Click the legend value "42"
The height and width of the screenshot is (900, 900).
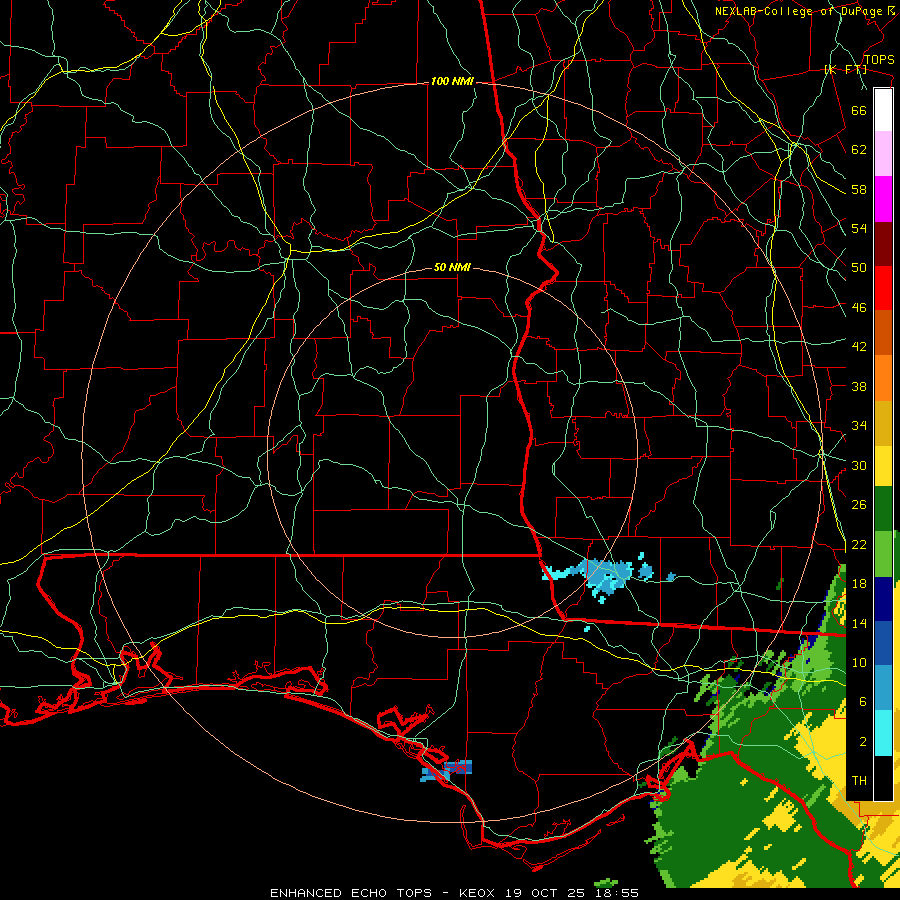point(859,347)
